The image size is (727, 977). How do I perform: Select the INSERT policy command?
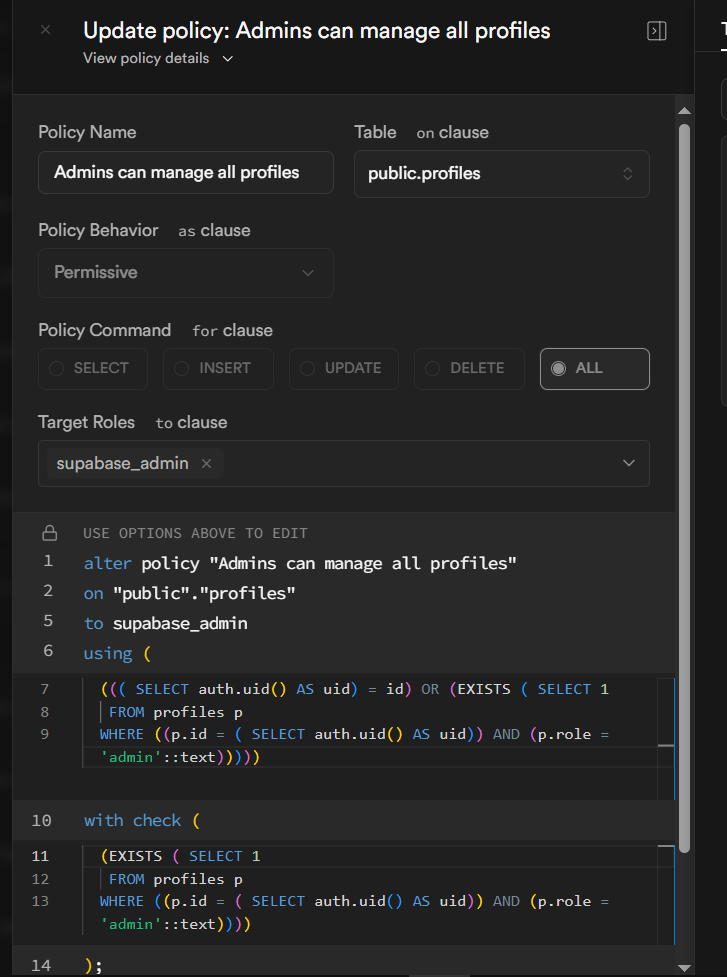point(218,369)
